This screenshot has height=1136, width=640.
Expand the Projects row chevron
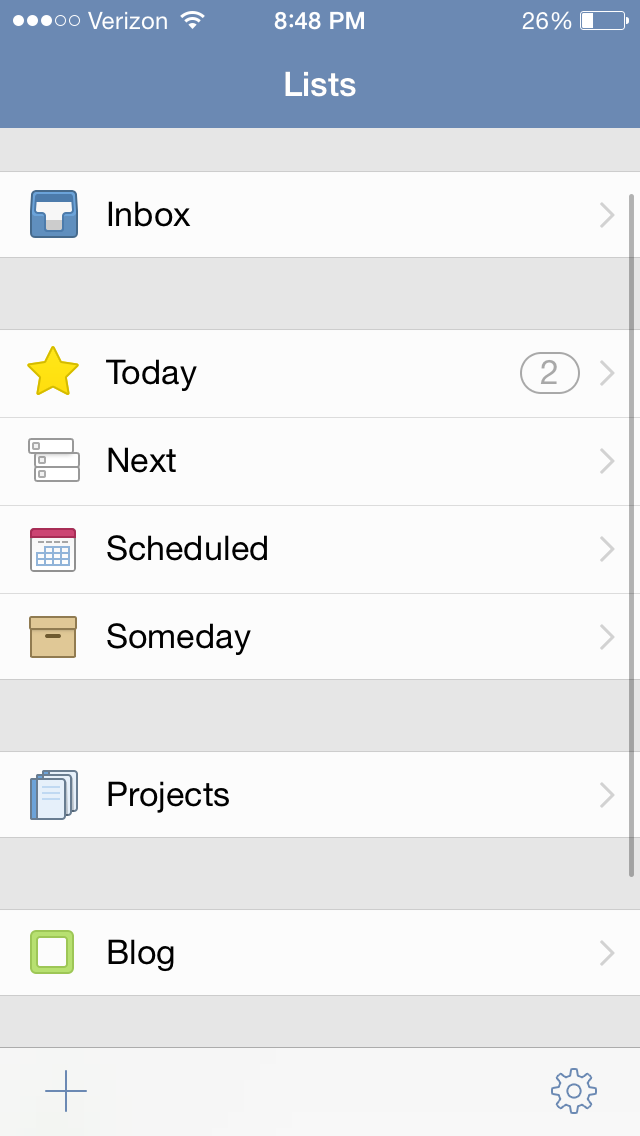(606, 795)
